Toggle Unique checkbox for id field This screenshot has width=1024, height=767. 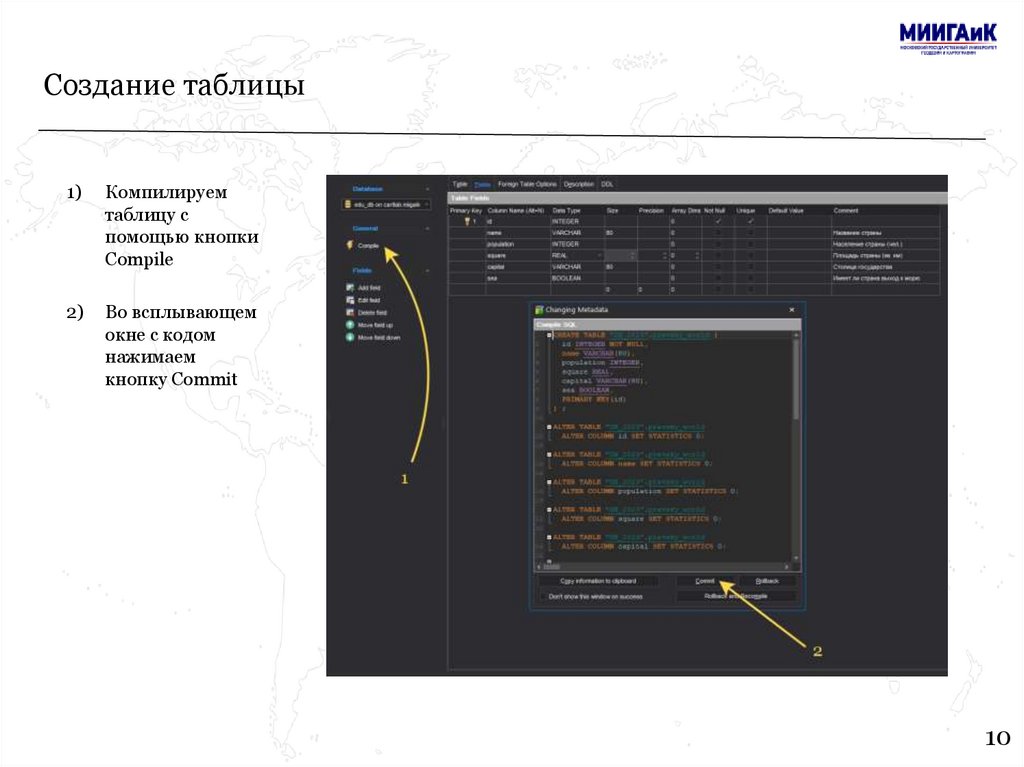click(750, 221)
